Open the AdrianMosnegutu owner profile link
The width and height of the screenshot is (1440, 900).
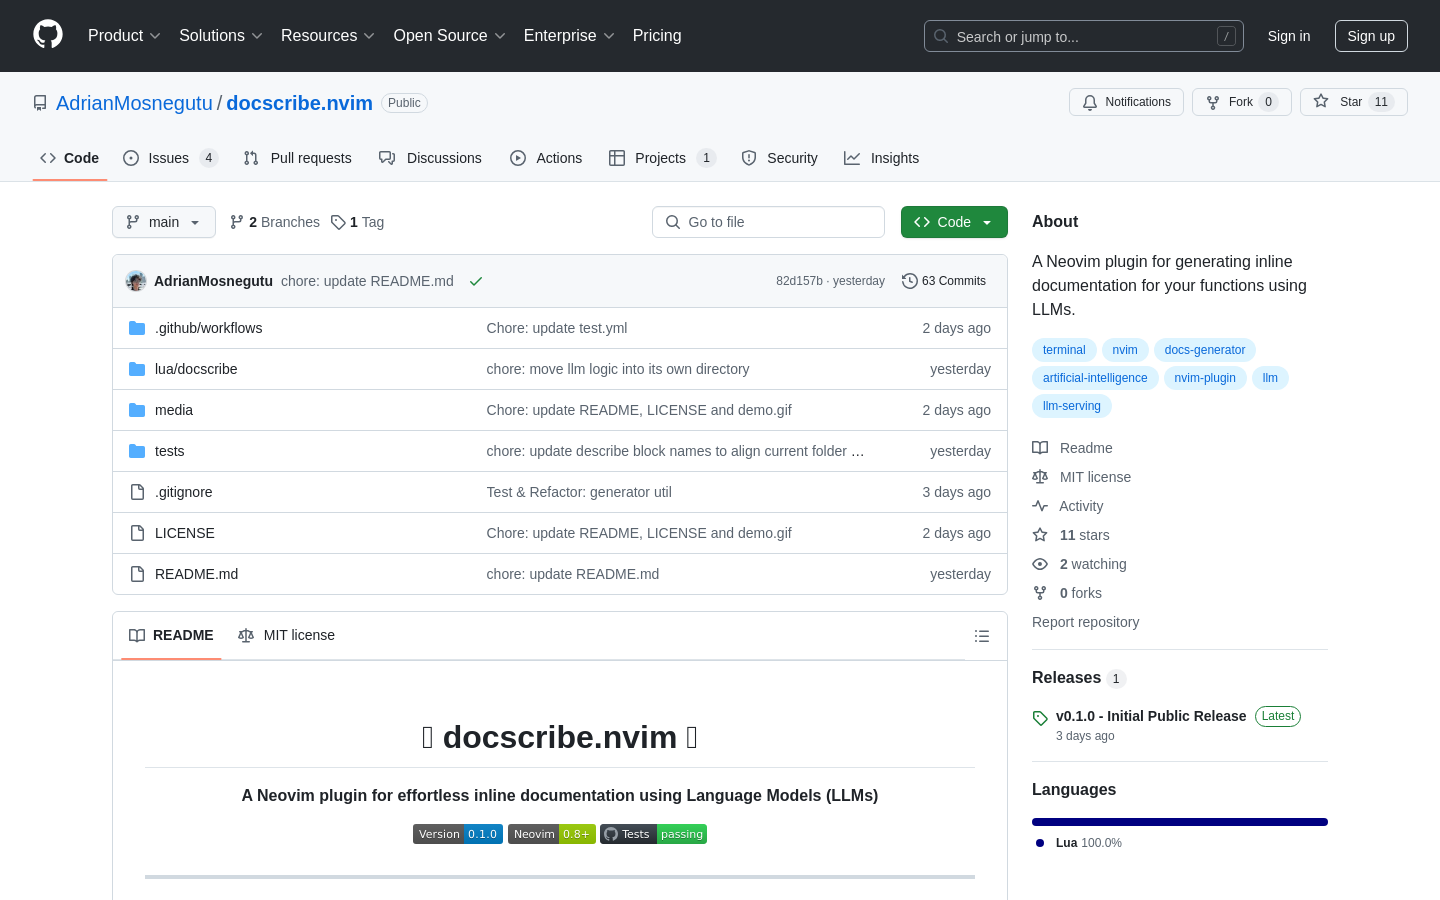[x=134, y=103]
